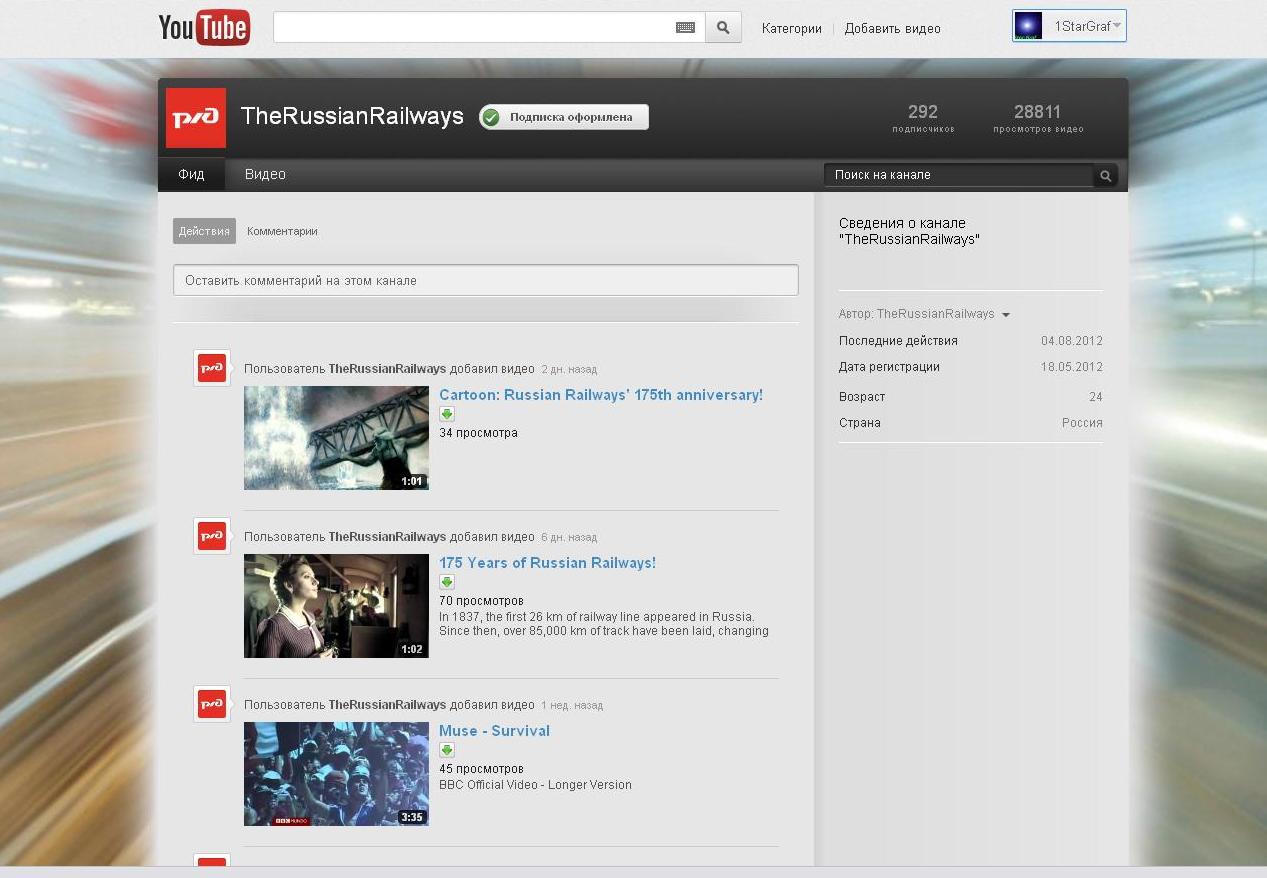1267x878 pixels.
Task: Toggle the 'Подписка оформлена' subscription button
Action: tap(564, 117)
